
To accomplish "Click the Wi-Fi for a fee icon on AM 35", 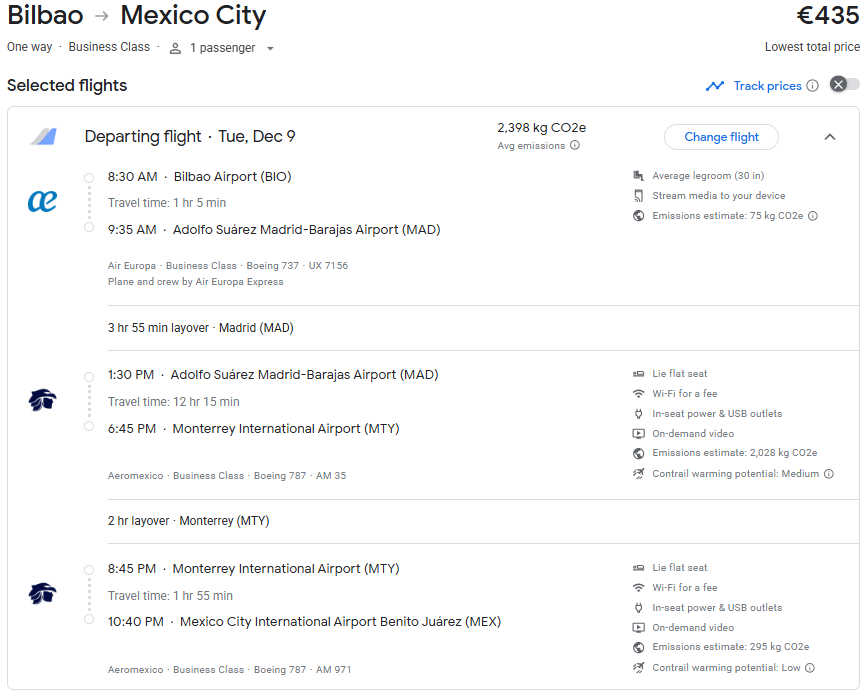I will [x=638, y=394].
